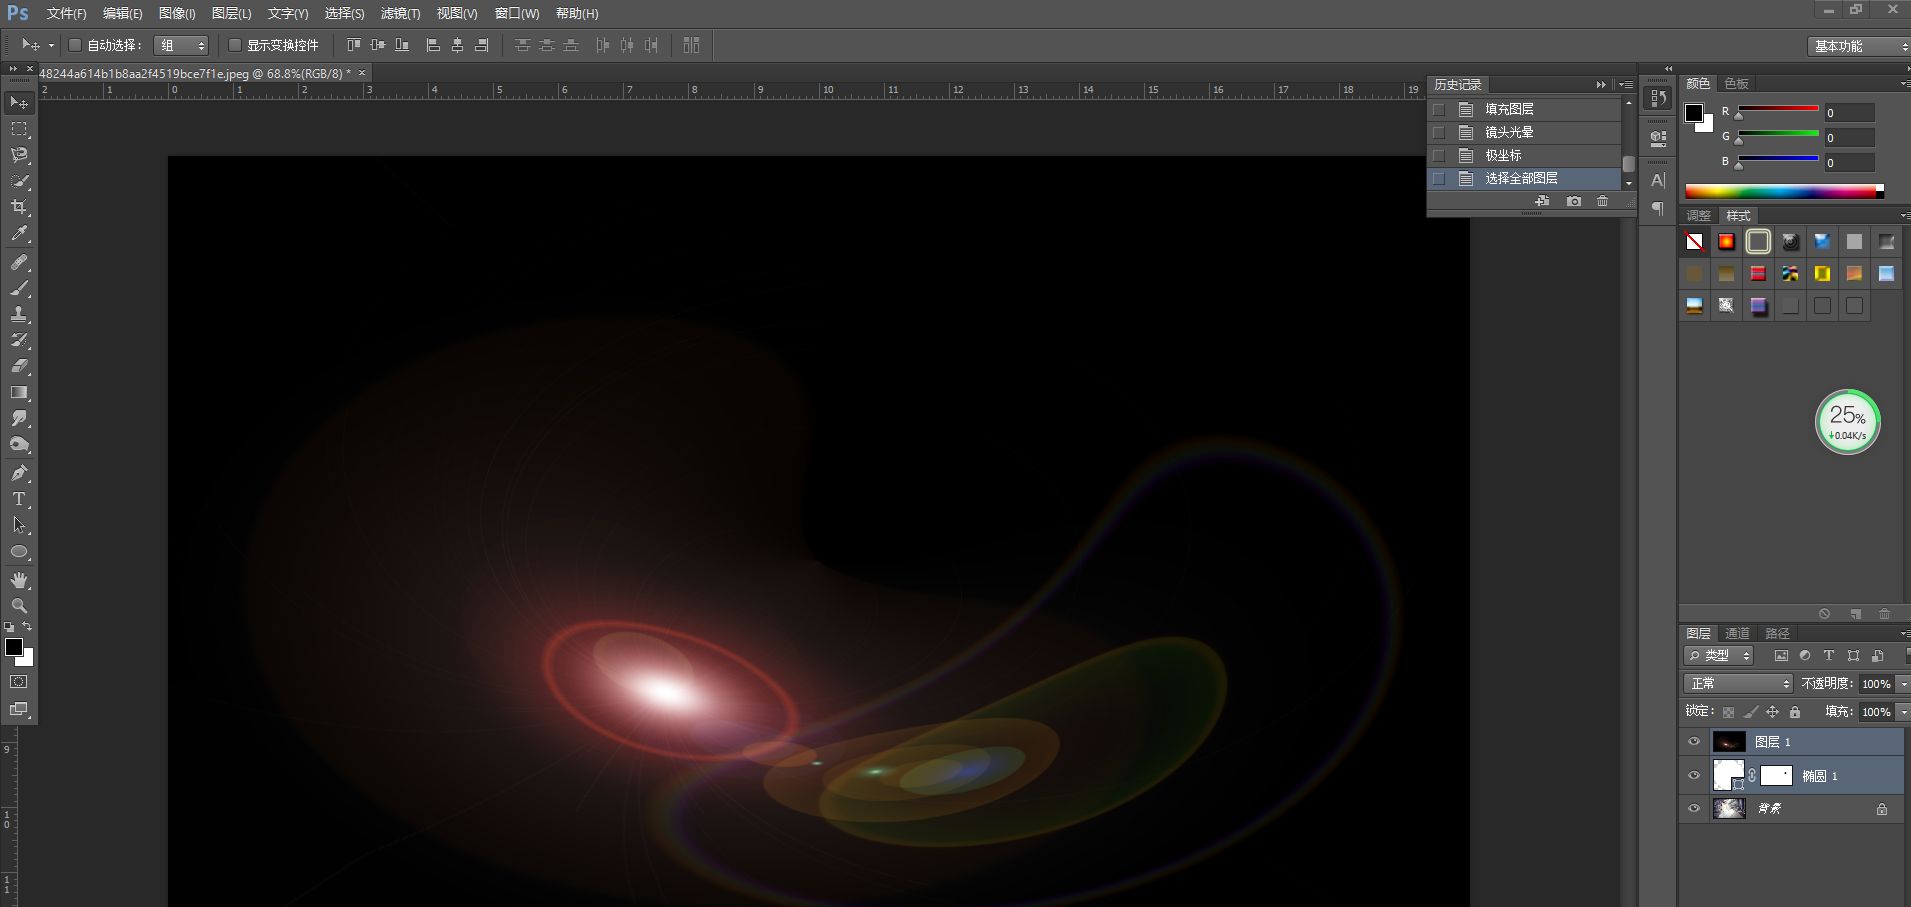Open the 滤镜(T) menu
Viewport: 1911px width, 907px height.
(400, 13)
